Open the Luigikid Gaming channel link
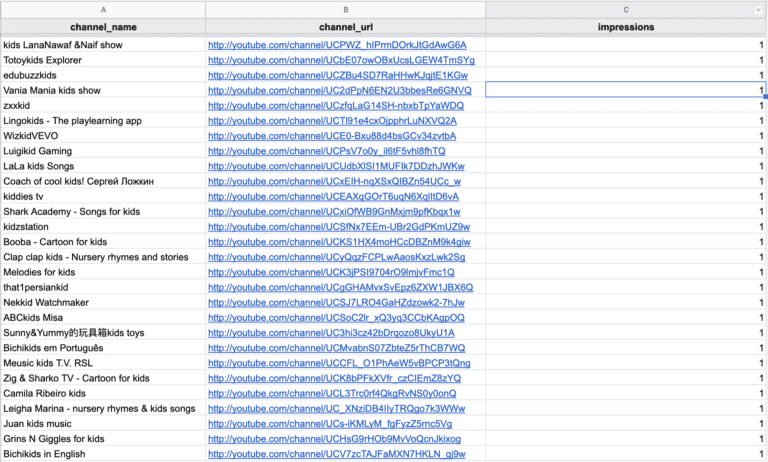This screenshot has height=462, width=768. tap(327, 151)
